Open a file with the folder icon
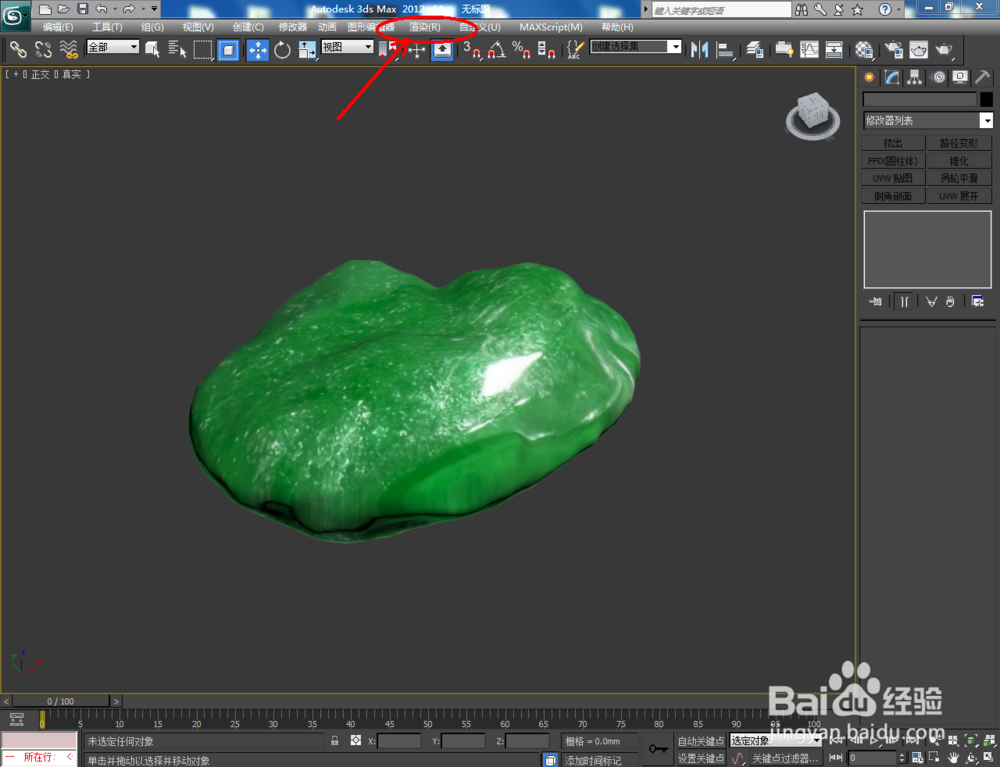Image resolution: width=1000 pixels, height=767 pixels. point(63,9)
